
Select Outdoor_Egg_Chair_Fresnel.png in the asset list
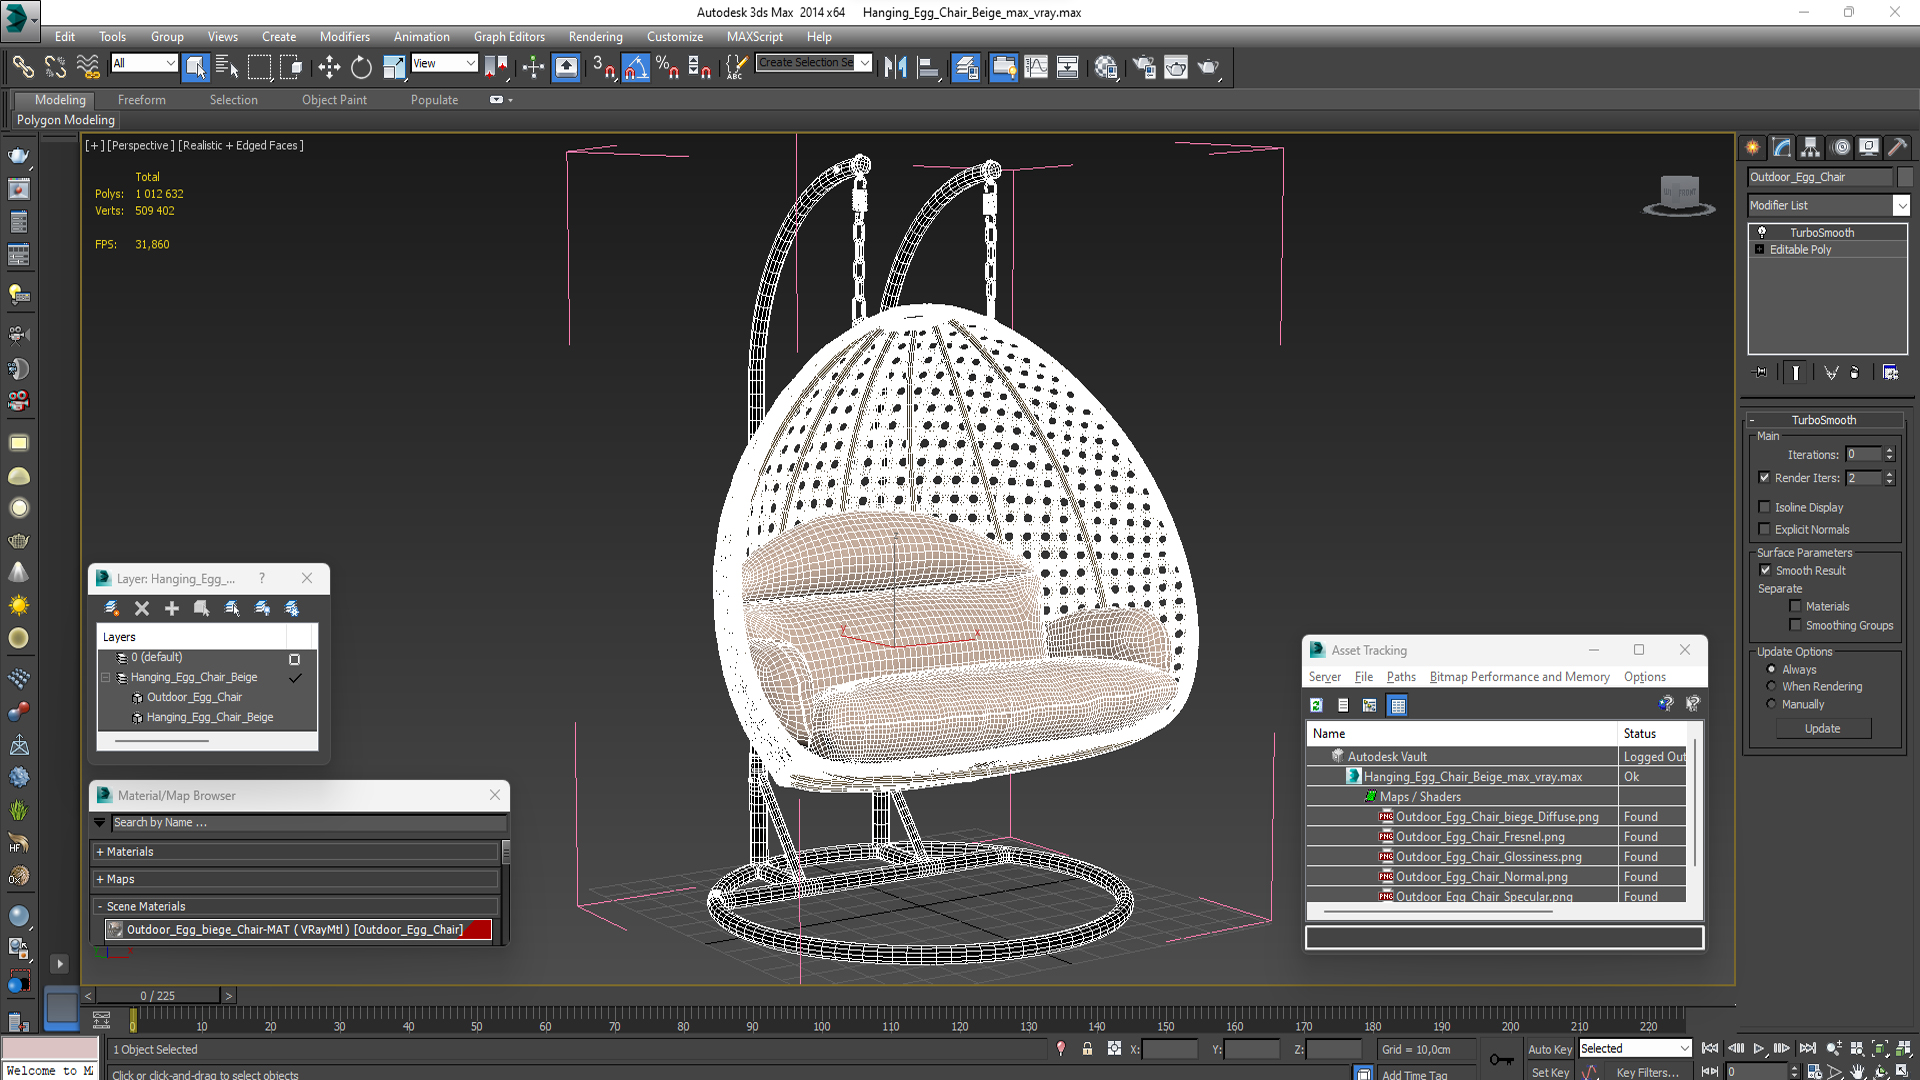coord(1479,837)
